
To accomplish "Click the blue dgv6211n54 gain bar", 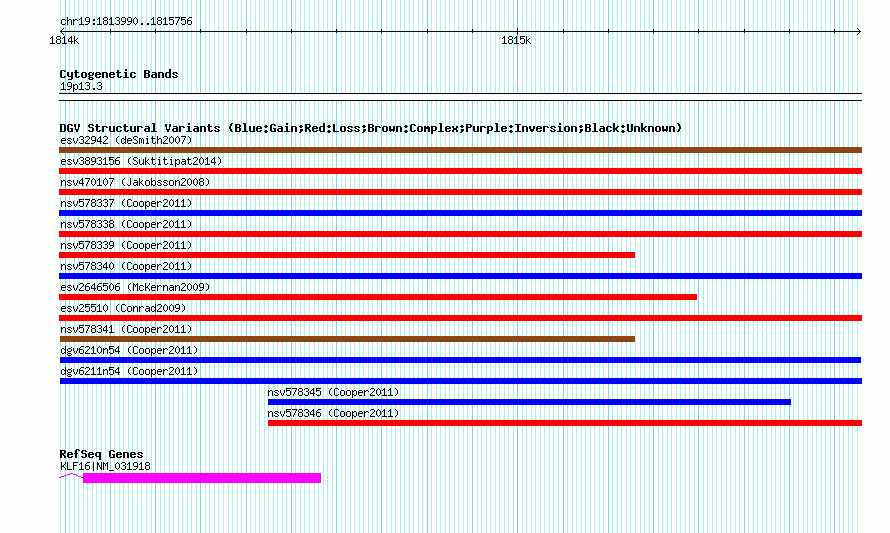I will (460, 381).
